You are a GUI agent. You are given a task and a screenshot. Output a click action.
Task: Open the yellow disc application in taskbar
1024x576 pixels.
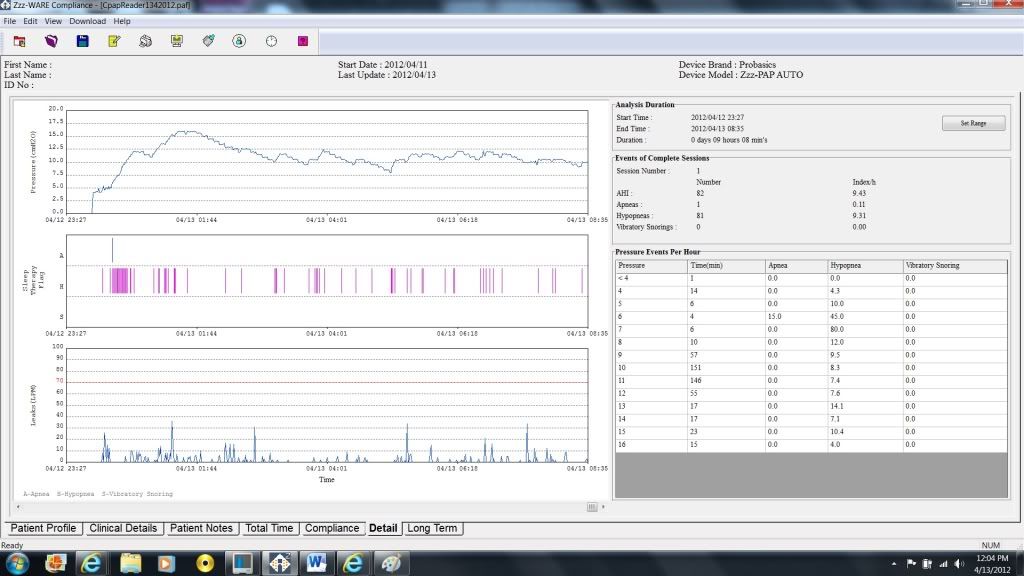205,563
